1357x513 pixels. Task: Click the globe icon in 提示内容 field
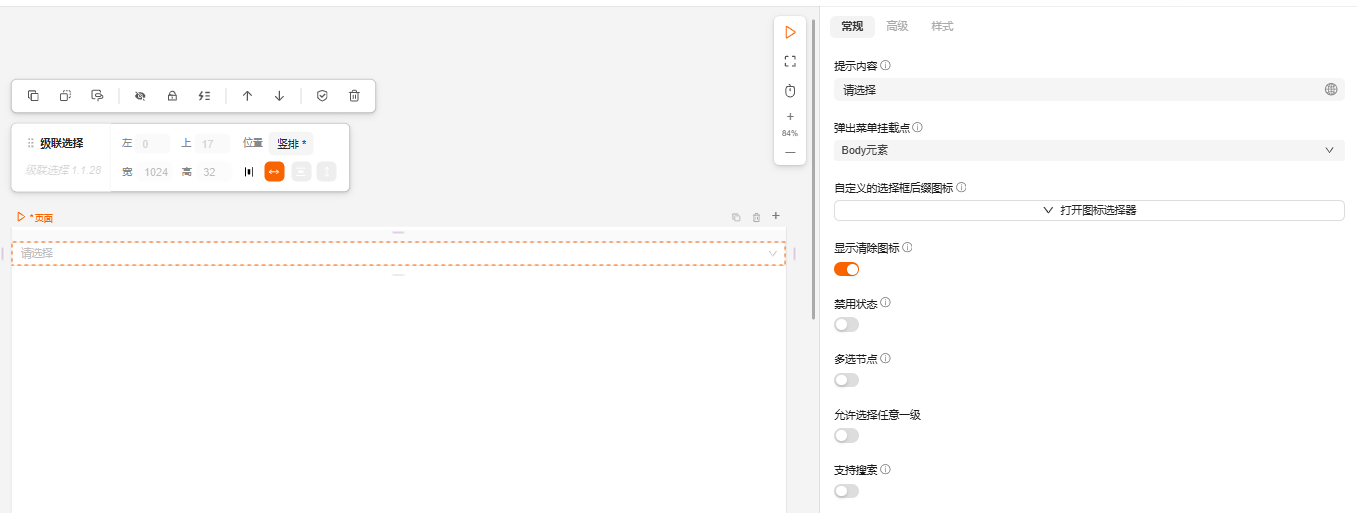pyautogui.click(x=1331, y=89)
